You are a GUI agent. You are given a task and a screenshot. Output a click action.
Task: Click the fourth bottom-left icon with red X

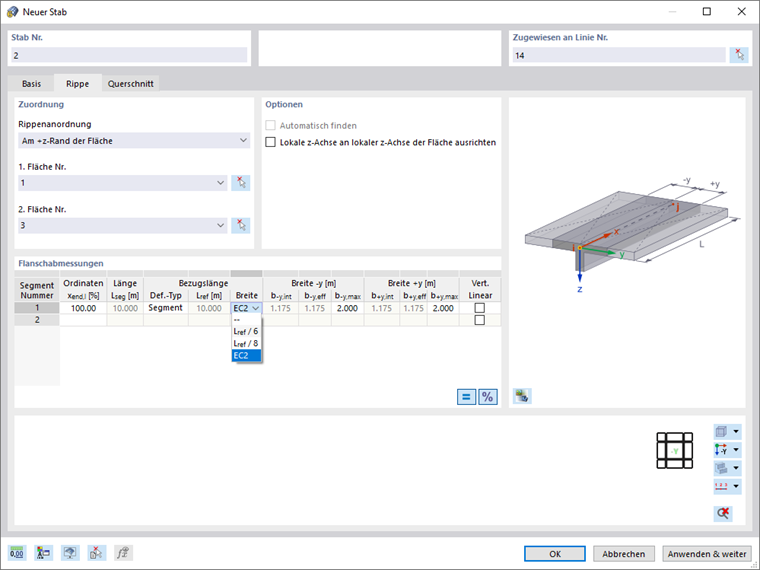coord(96,553)
